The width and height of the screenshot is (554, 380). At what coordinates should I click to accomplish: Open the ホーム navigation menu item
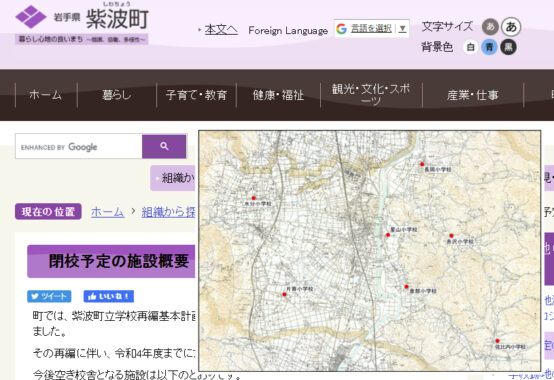click(x=46, y=95)
